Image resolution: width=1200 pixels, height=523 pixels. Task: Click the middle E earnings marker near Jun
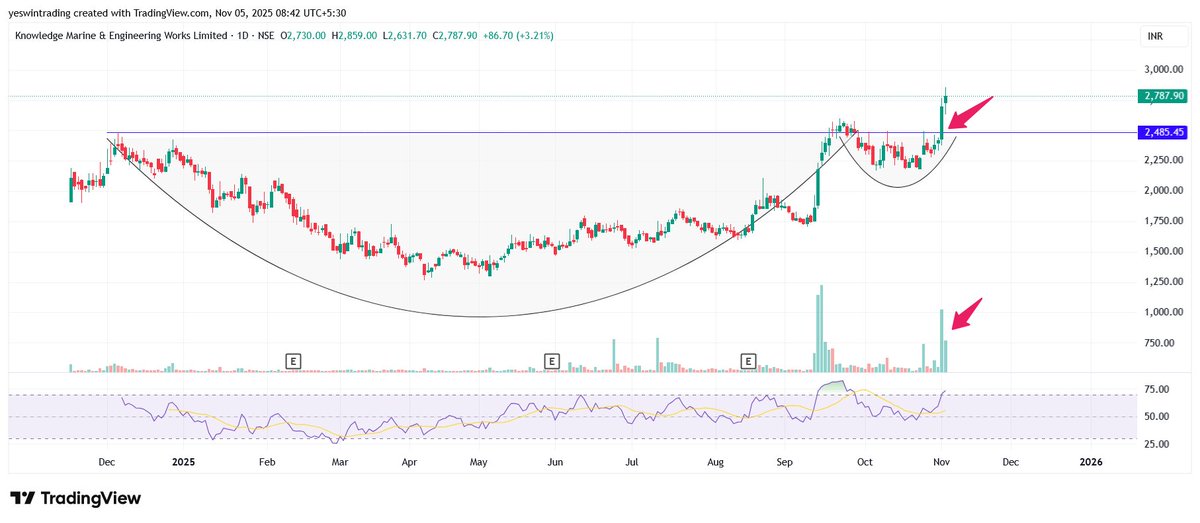tap(550, 359)
